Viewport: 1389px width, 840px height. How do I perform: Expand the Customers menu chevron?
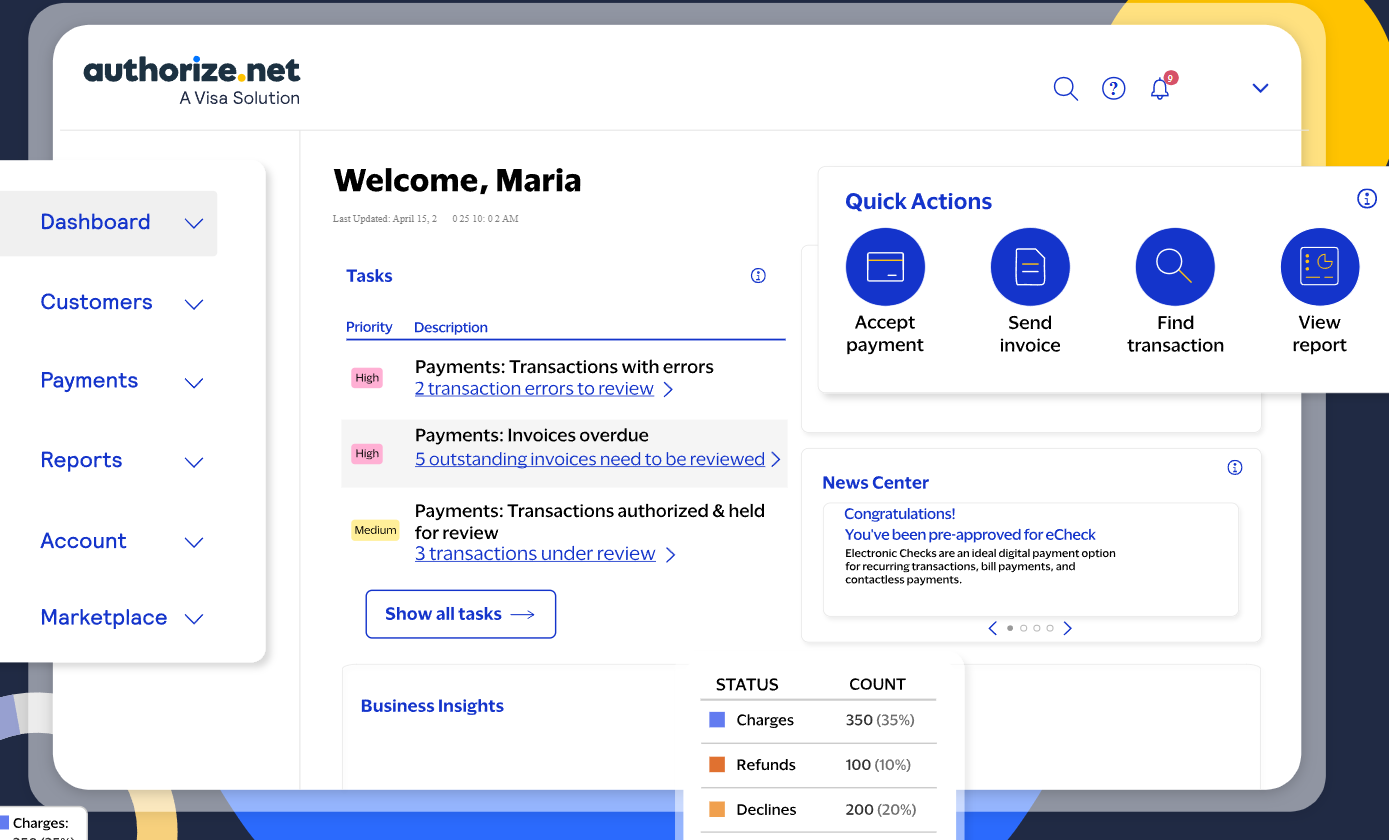point(194,304)
